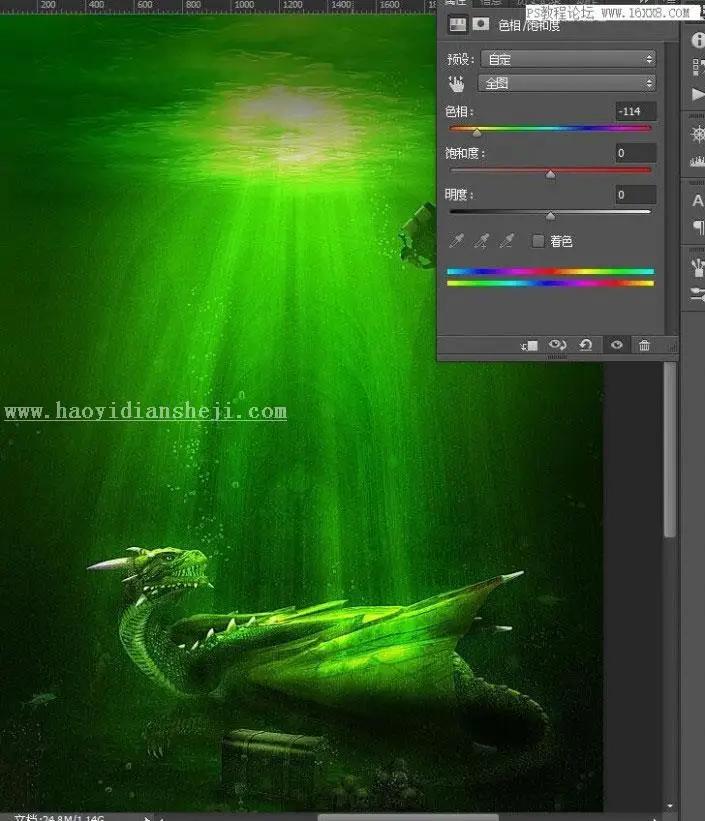Toggle adjustment layer visibility eye
This screenshot has height=821, width=705.
[x=616, y=345]
